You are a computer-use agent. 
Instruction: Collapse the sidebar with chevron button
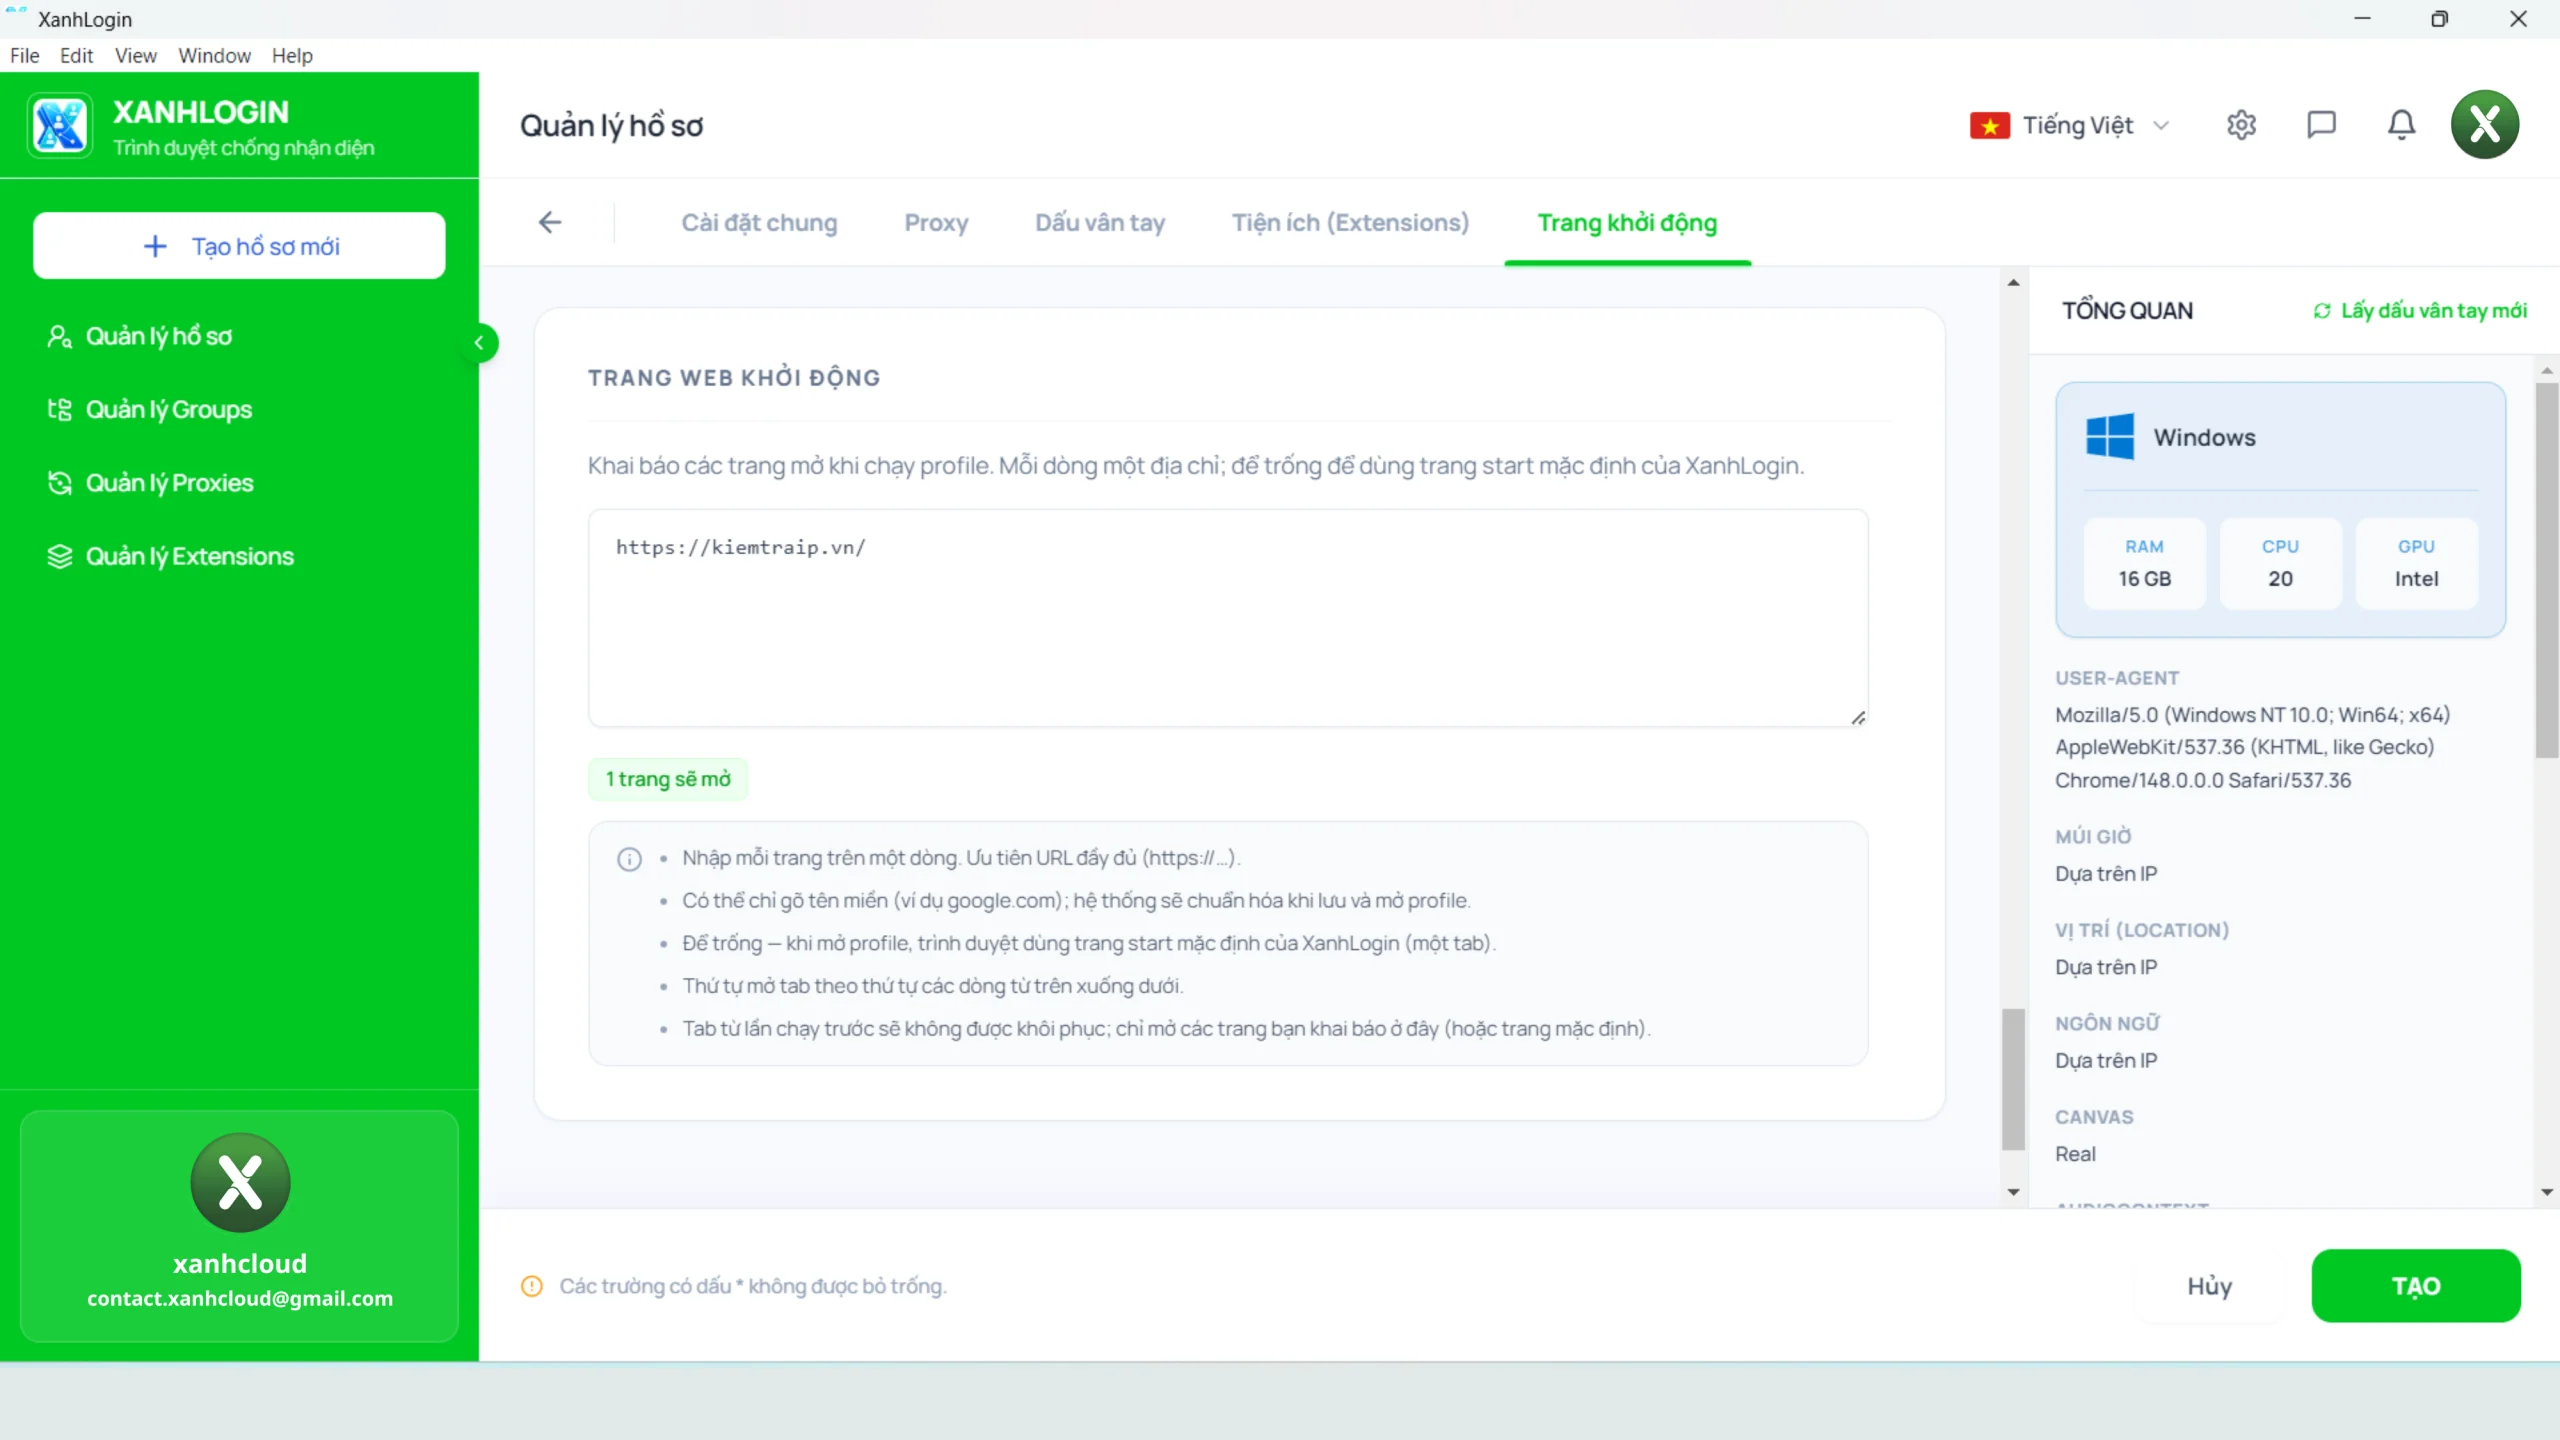click(x=479, y=343)
